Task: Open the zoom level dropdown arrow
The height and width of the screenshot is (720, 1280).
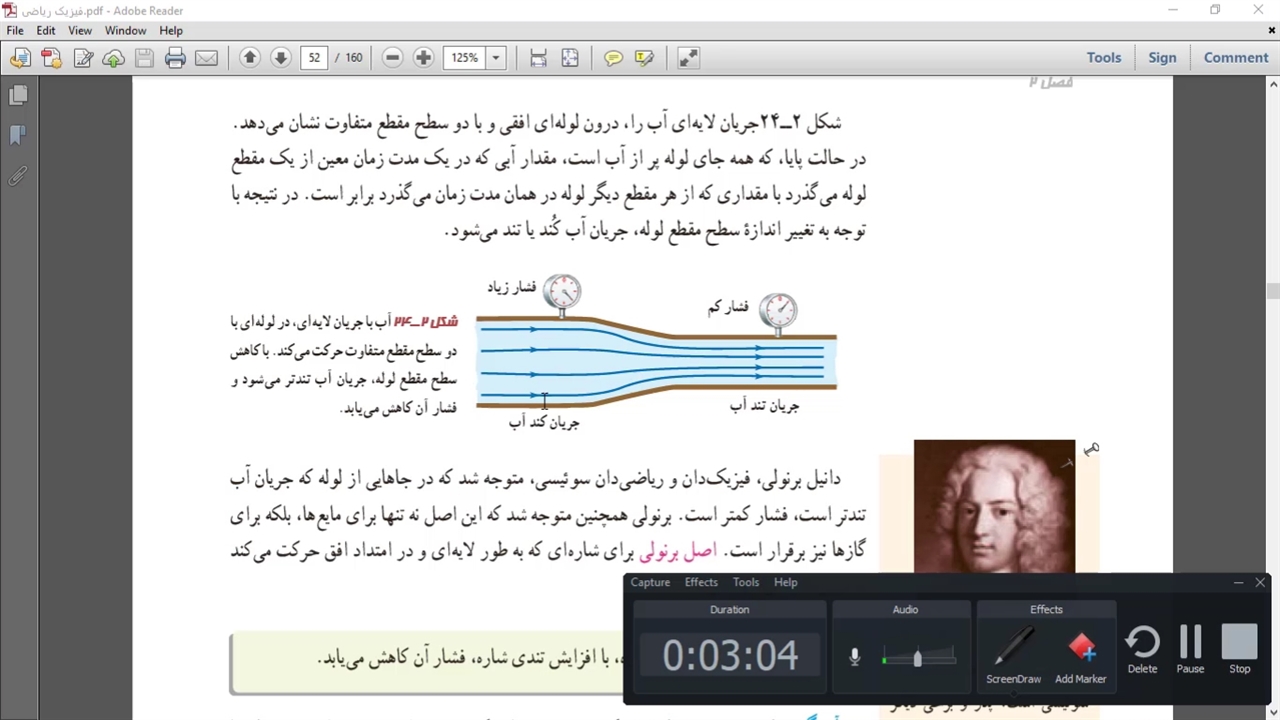Action: [x=495, y=58]
